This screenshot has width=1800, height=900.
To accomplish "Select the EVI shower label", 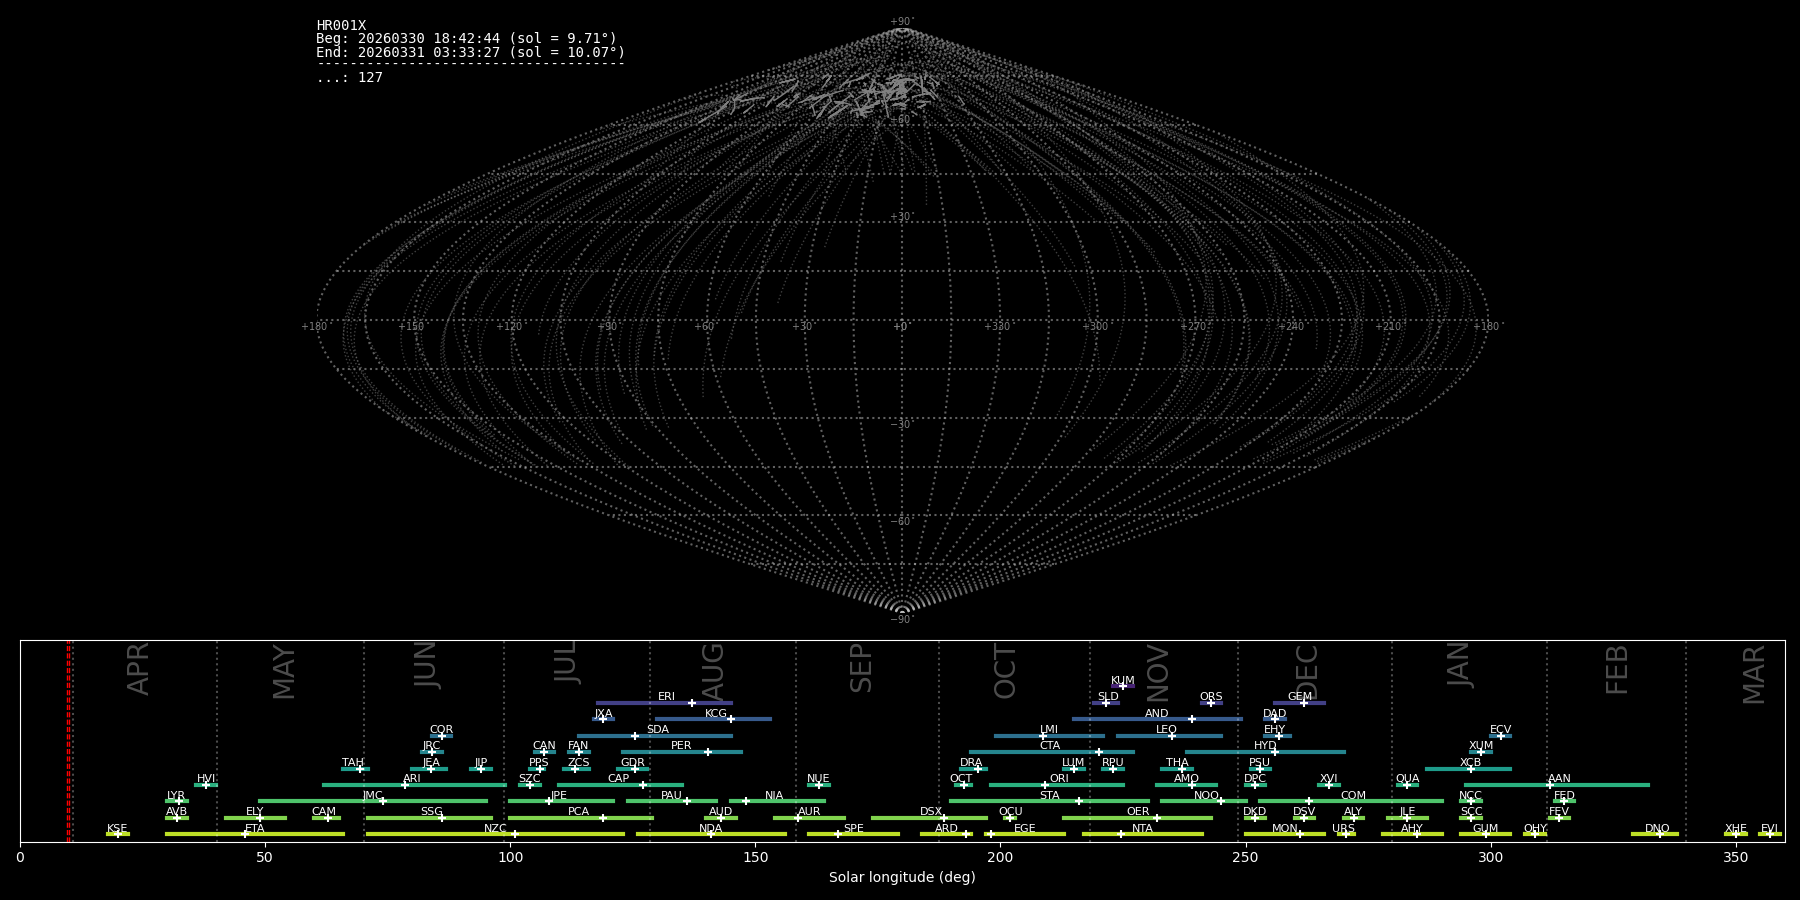I will click(1769, 829).
